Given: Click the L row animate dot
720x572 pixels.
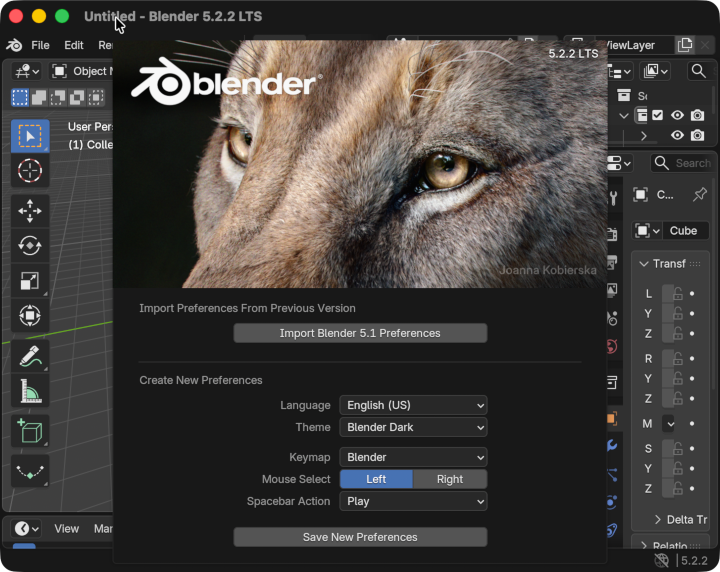Looking at the screenshot, I should [692, 293].
